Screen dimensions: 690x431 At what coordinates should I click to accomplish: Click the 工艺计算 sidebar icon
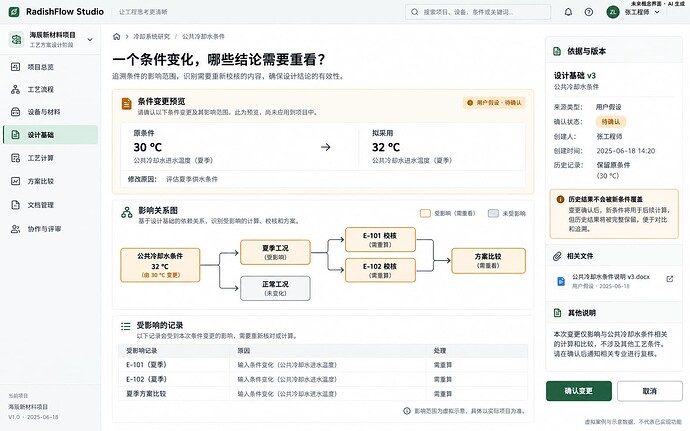pos(15,158)
